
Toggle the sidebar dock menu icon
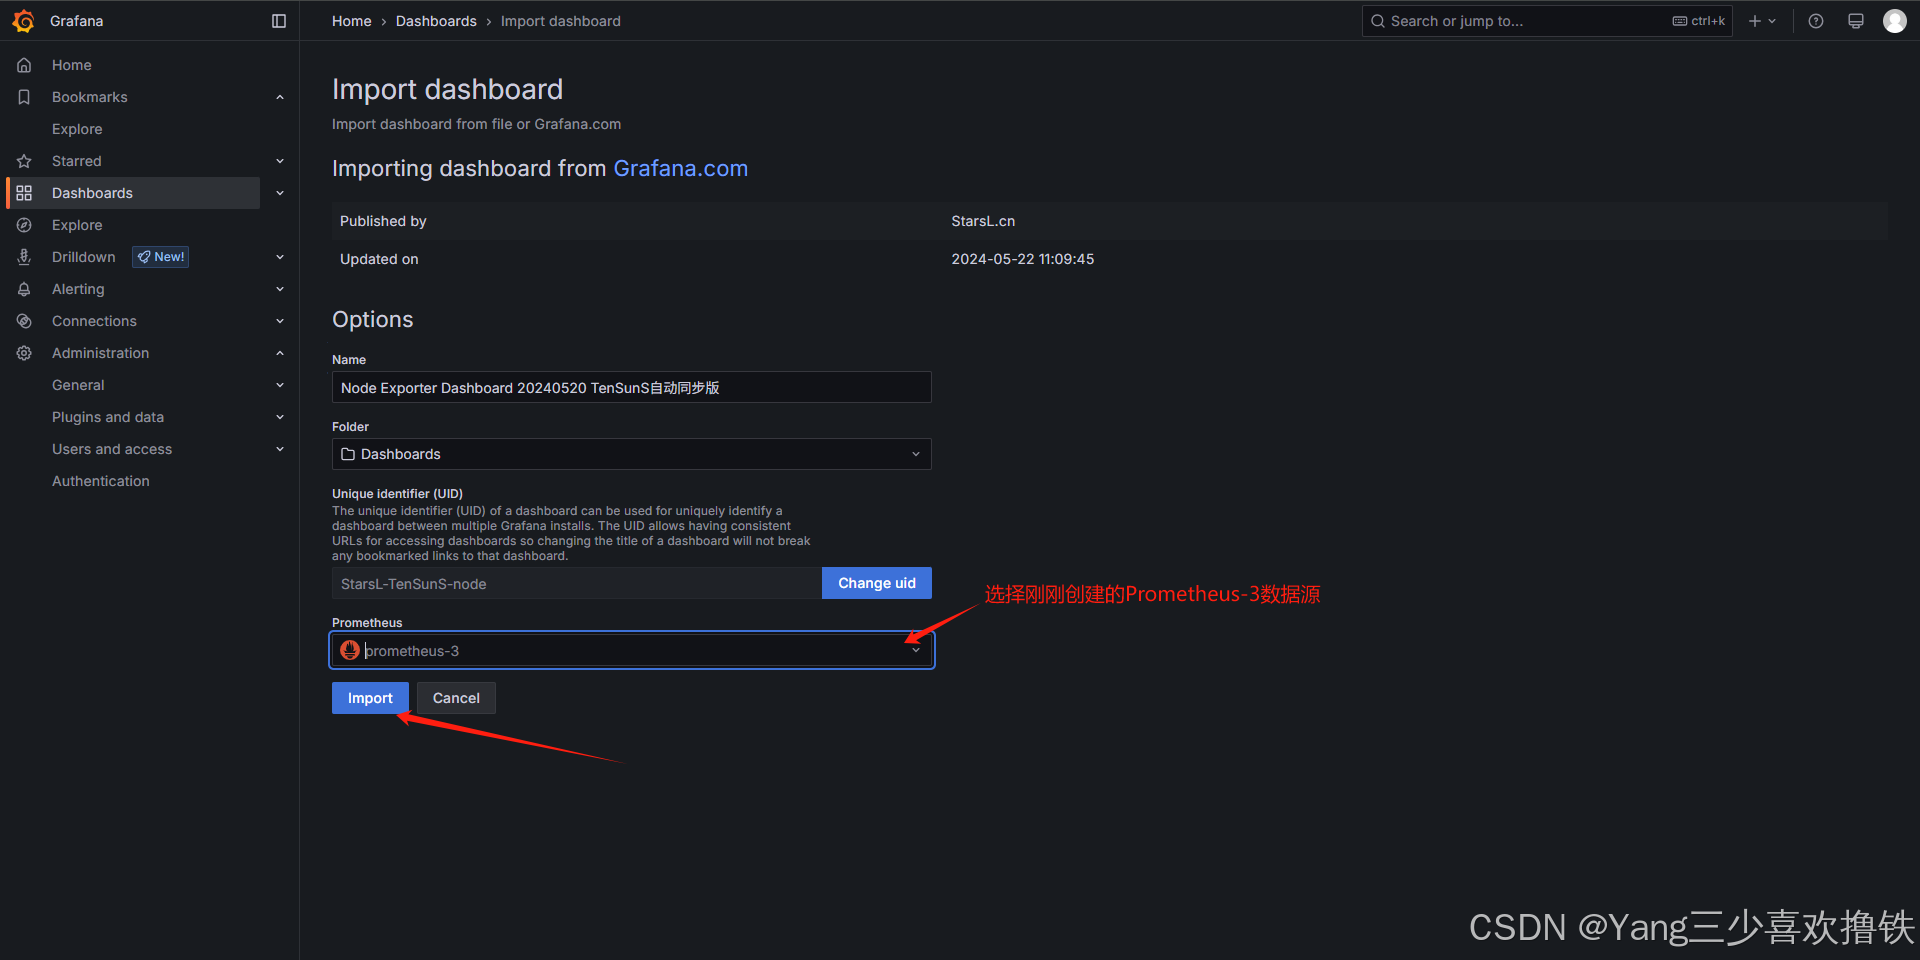pos(279,21)
